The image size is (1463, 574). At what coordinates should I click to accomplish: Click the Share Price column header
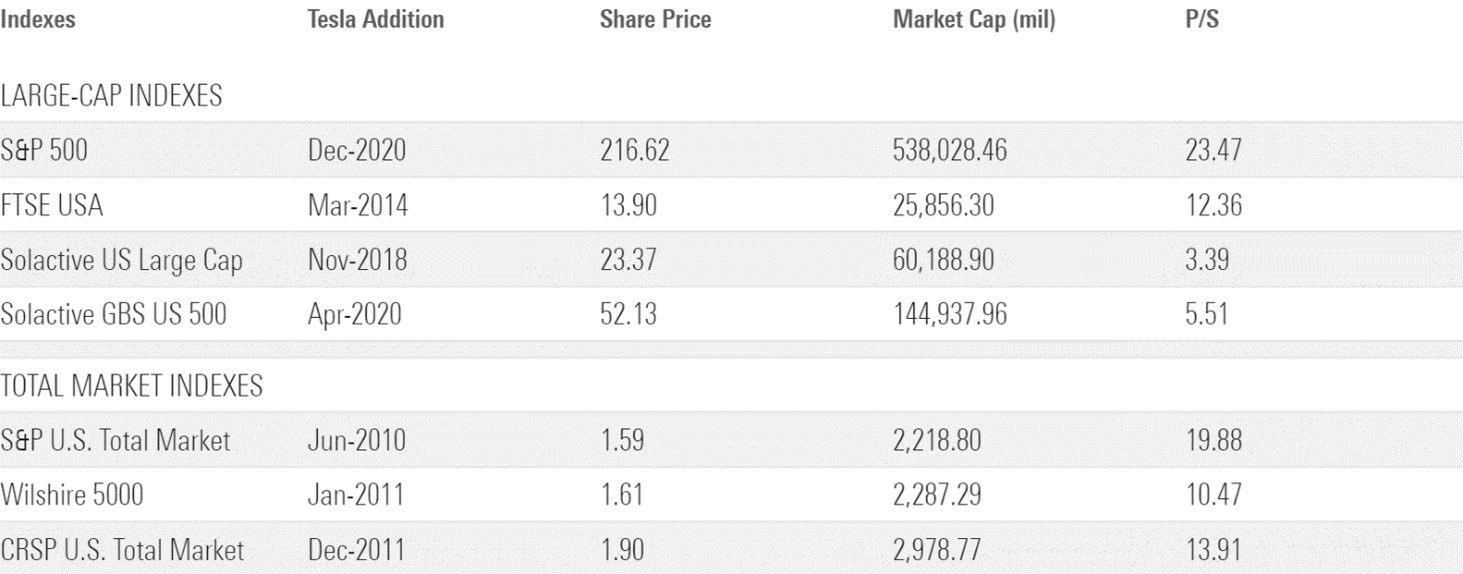tap(655, 19)
